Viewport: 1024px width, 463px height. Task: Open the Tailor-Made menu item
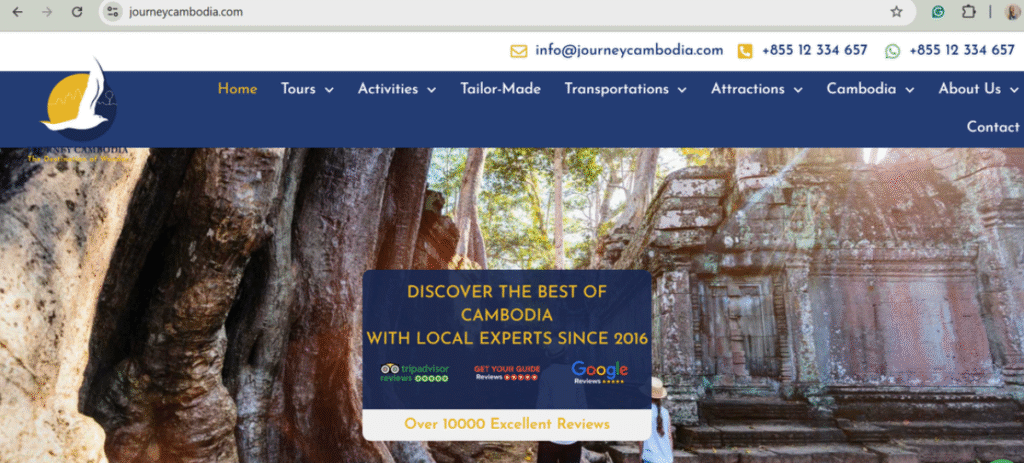[x=500, y=89]
